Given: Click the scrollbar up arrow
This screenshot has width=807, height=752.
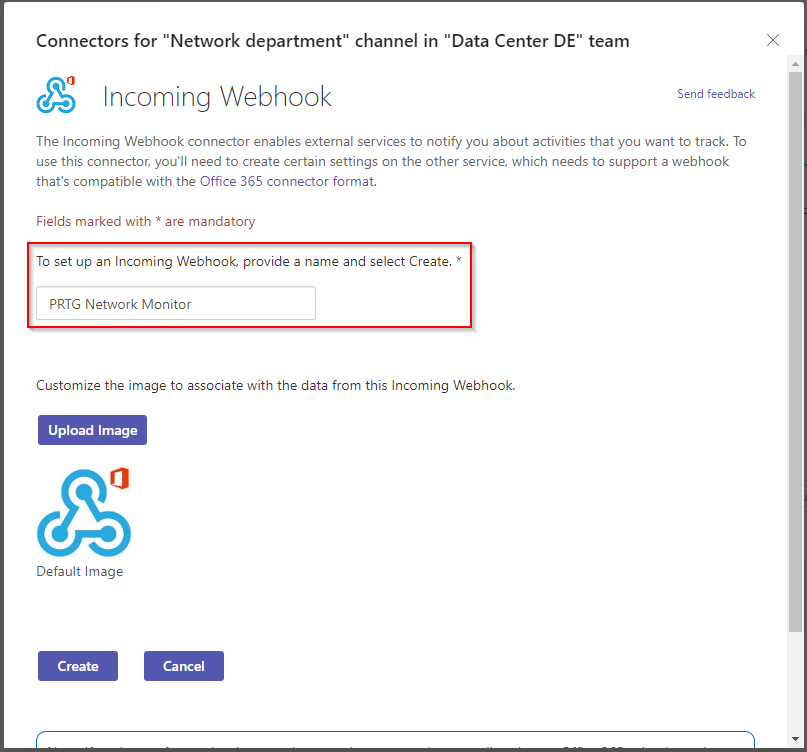Looking at the screenshot, I should tap(795, 64).
